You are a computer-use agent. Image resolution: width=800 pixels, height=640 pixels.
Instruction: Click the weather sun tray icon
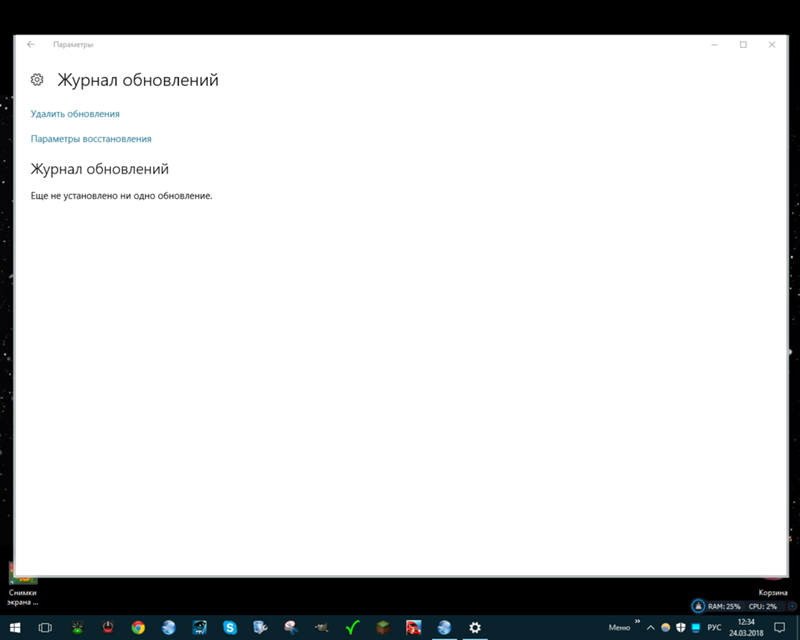pos(666,628)
